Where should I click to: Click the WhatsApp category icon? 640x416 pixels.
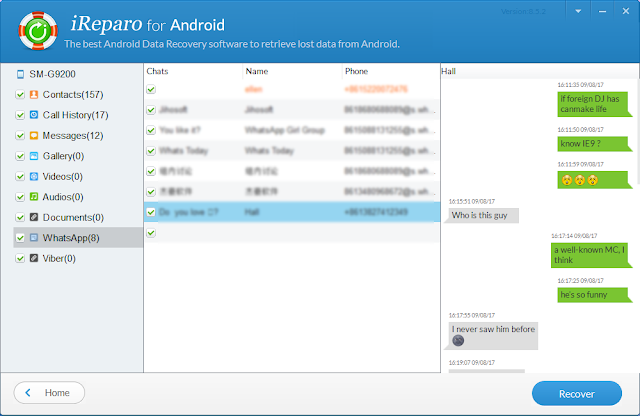click(x=34, y=238)
